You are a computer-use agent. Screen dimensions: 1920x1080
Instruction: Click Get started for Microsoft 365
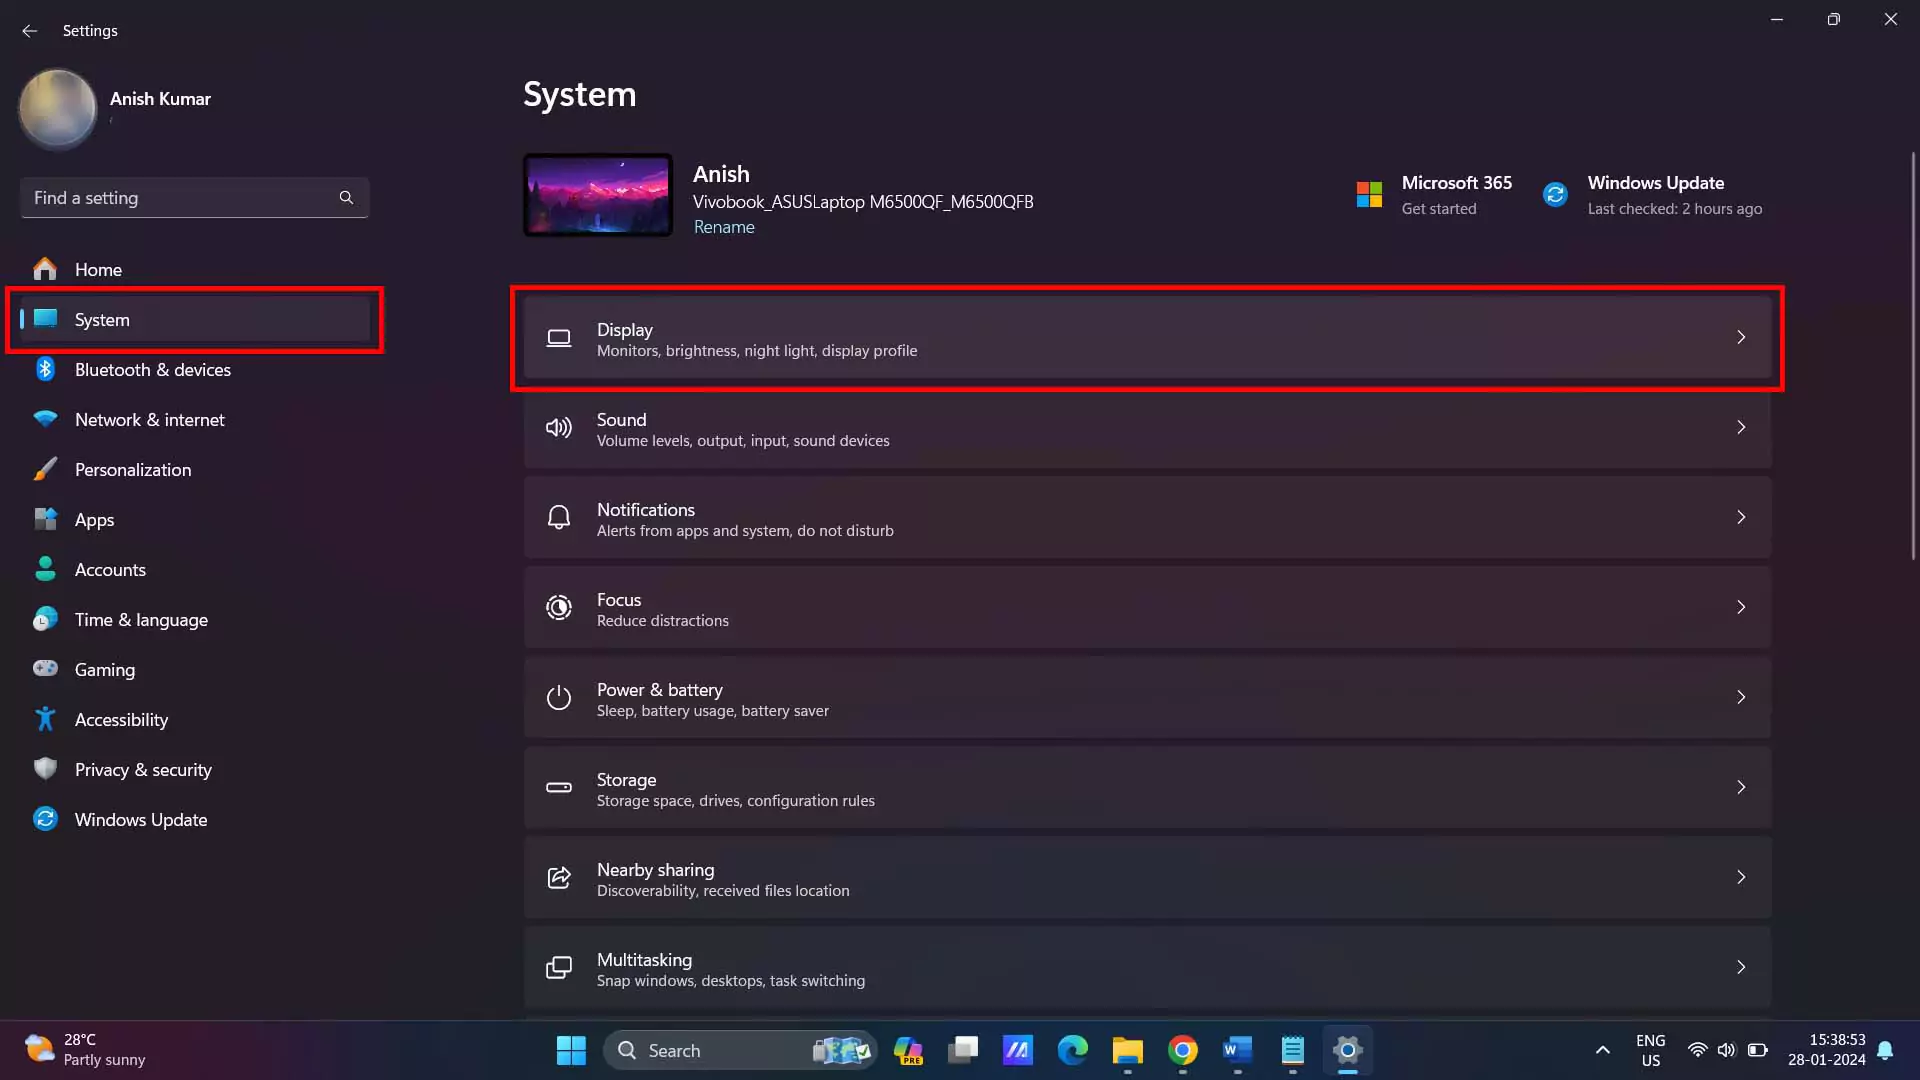click(x=1440, y=208)
